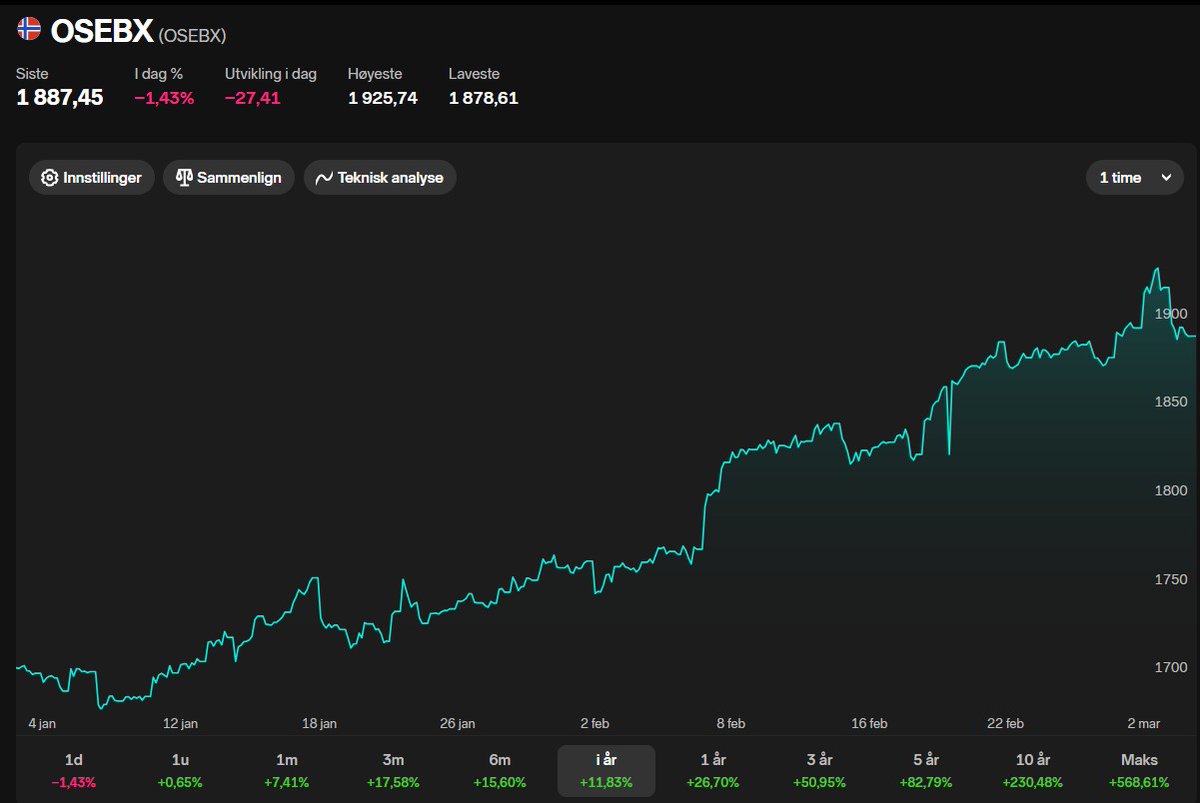Click the 2 feb date label
The image size is (1200, 803).
click(x=594, y=723)
